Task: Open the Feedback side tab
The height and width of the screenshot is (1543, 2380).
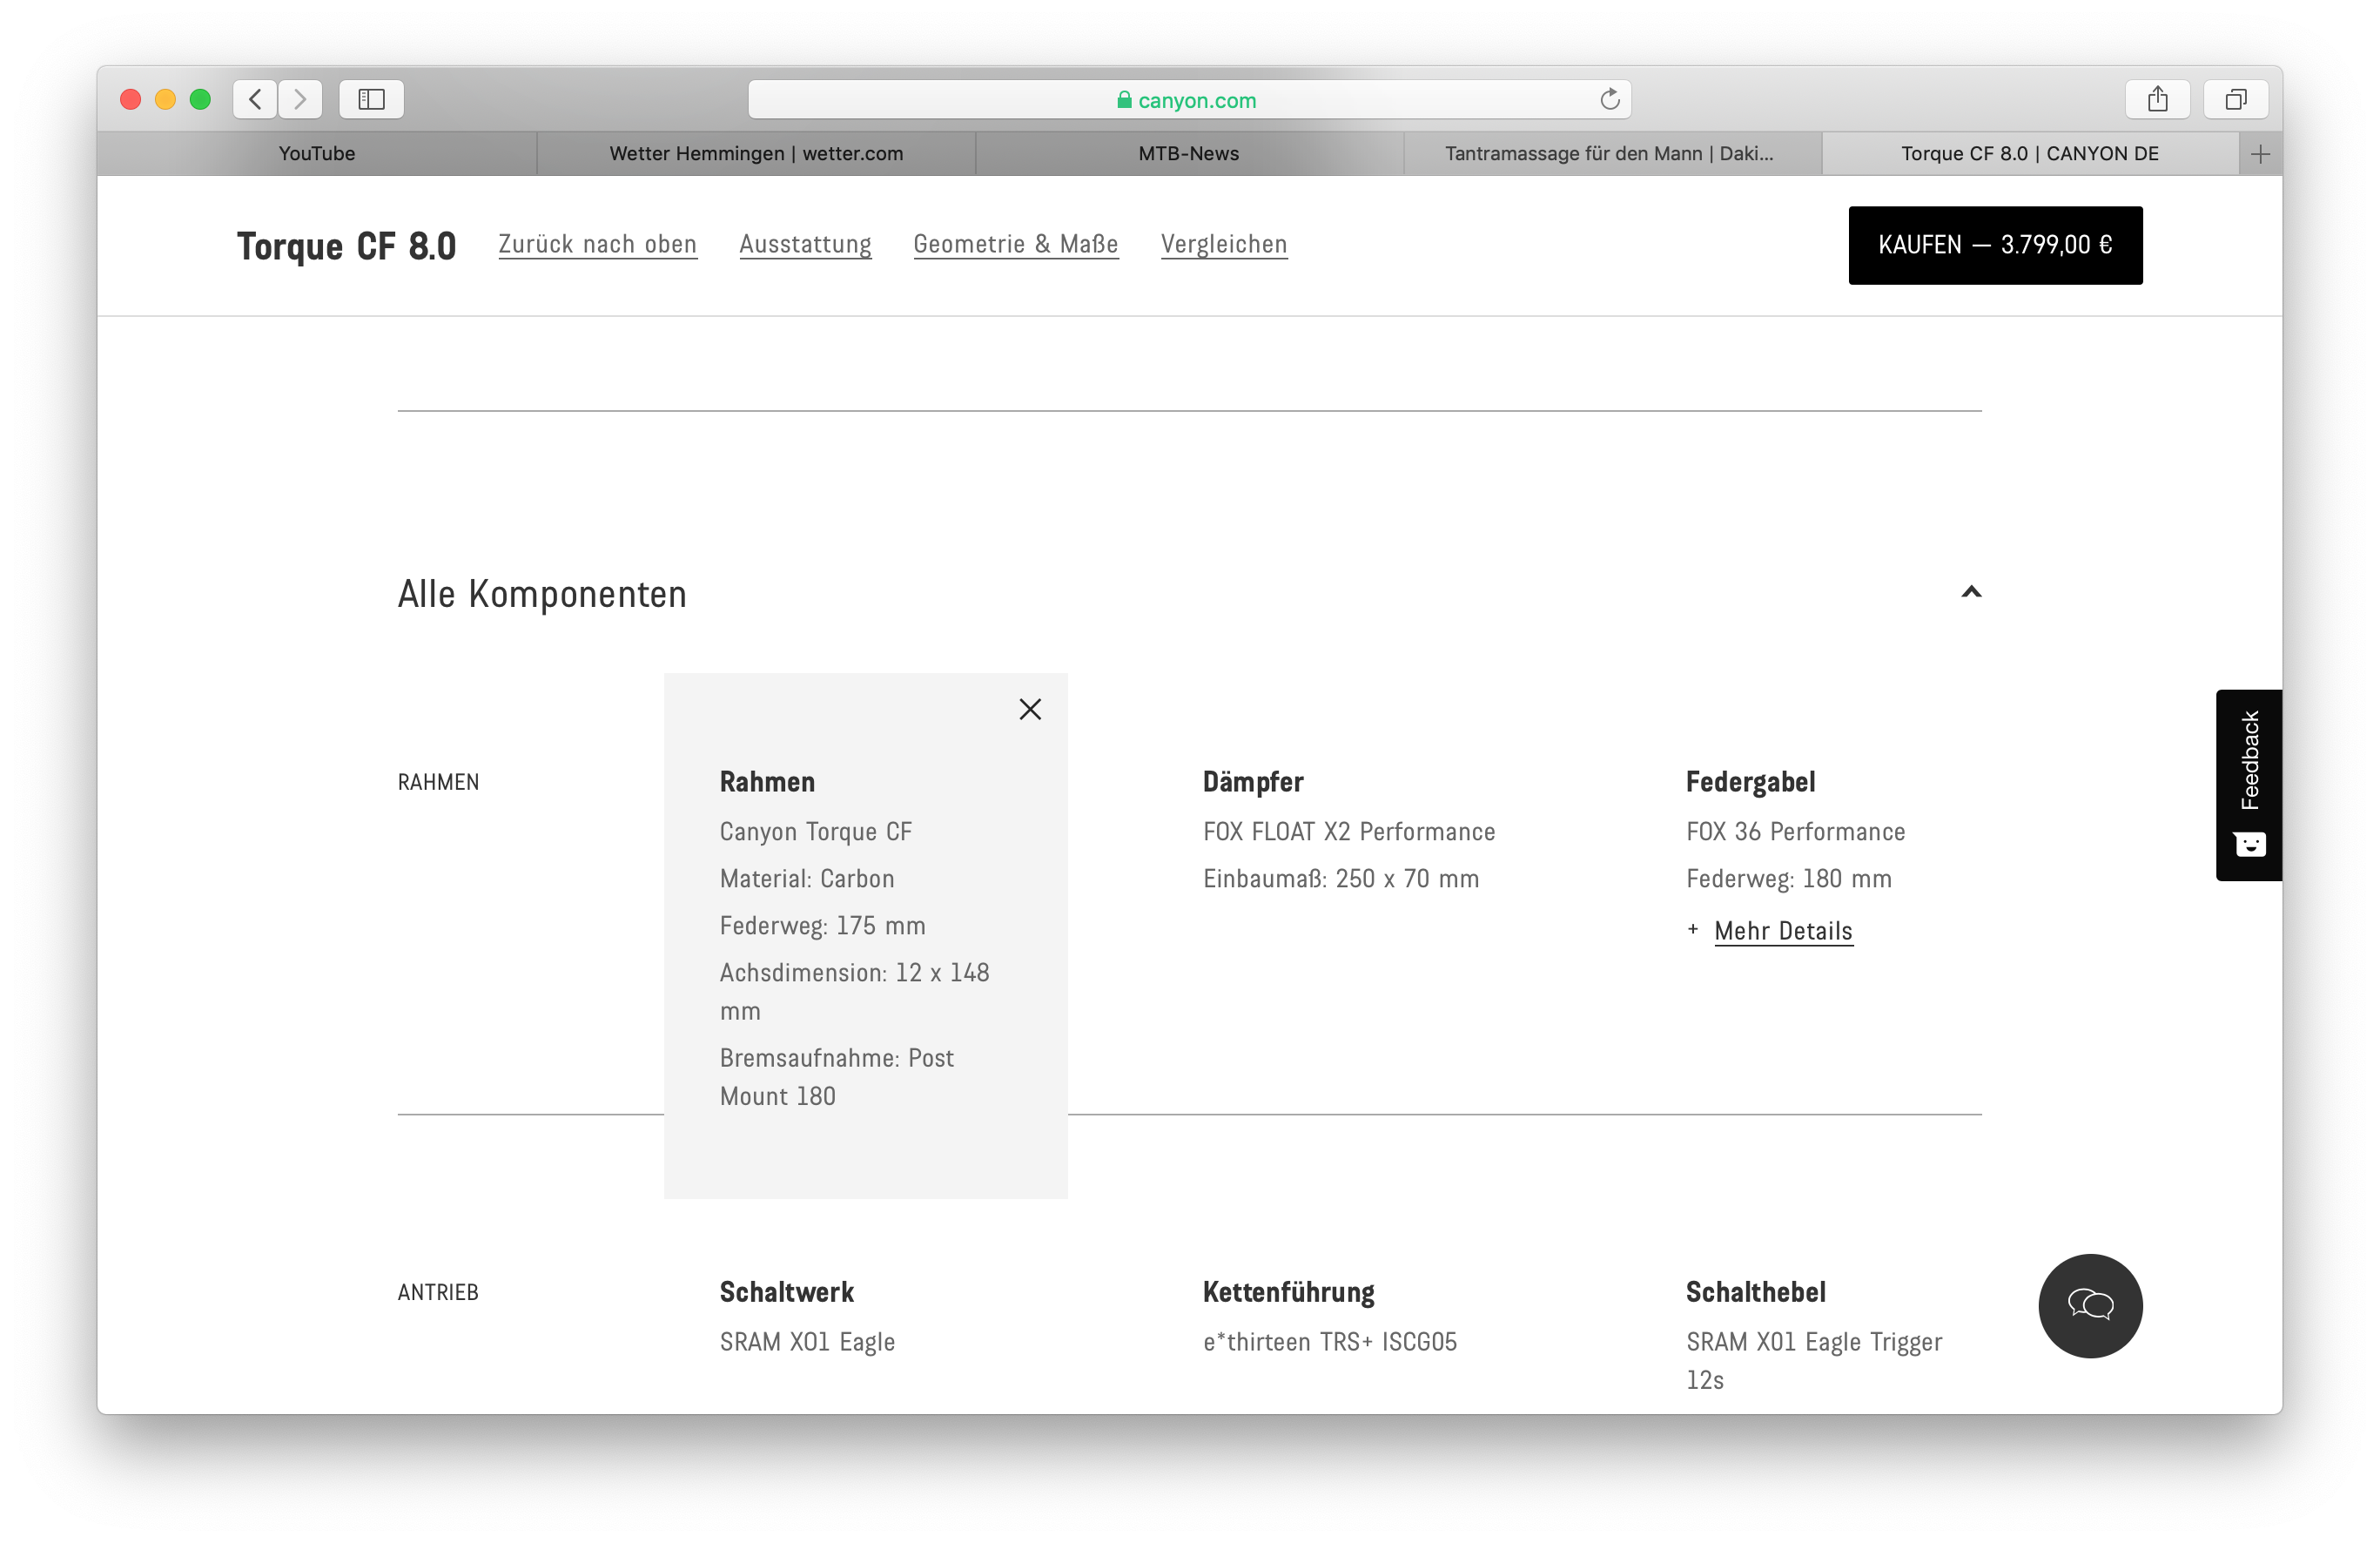Action: point(2248,785)
